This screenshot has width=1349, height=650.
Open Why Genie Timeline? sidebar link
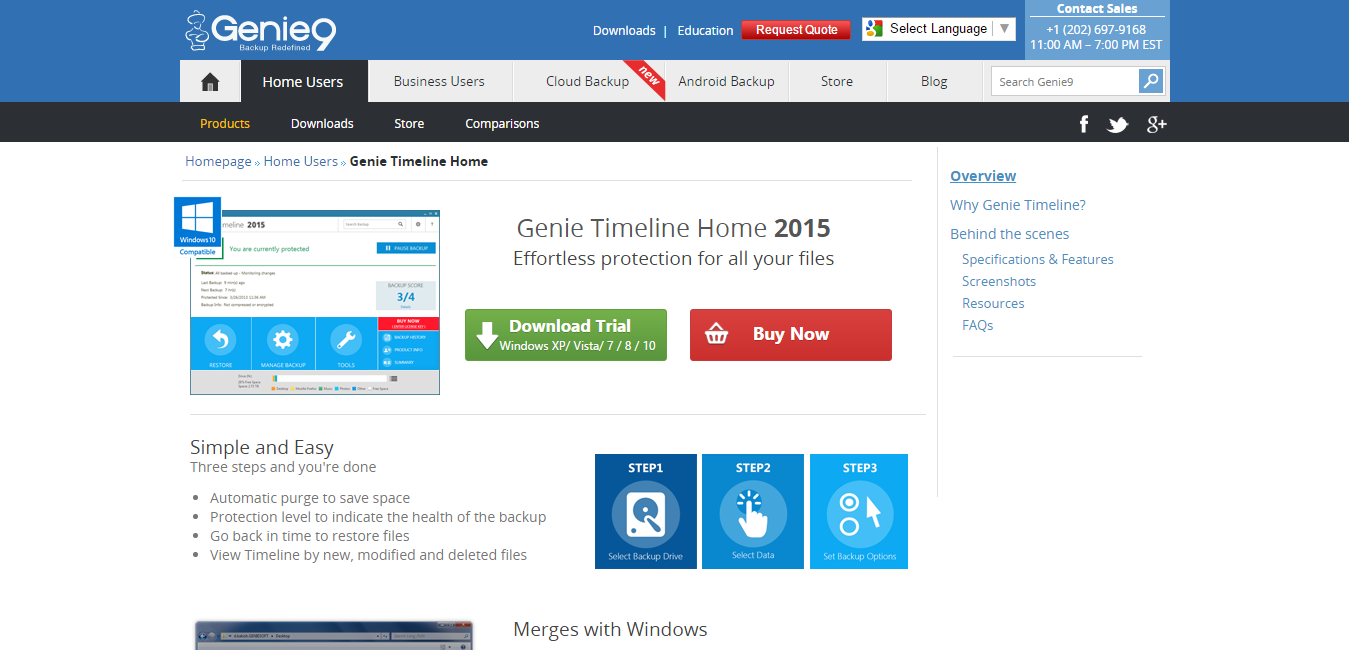tap(1018, 205)
